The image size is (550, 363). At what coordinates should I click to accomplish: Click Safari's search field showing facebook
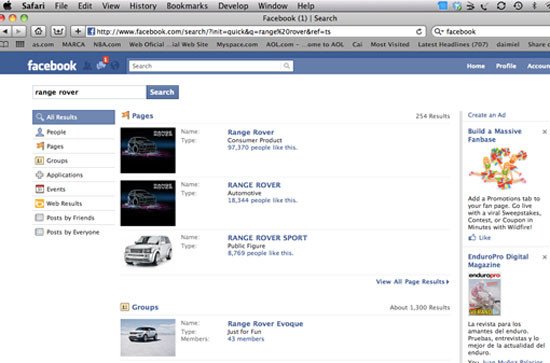[491, 32]
